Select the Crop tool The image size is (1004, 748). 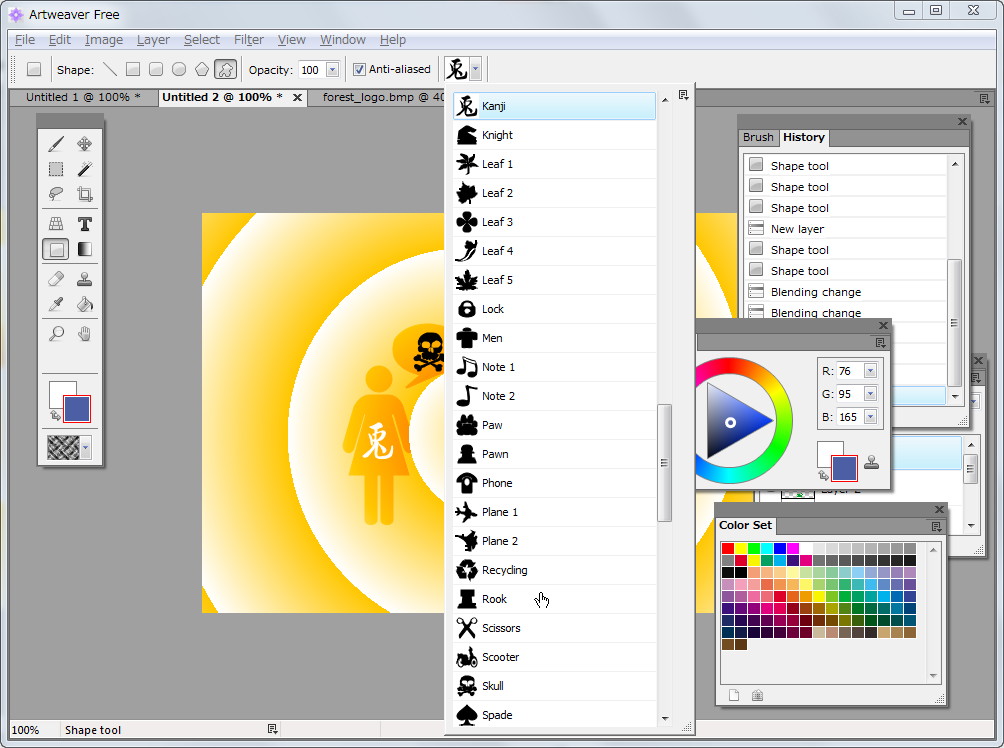click(x=84, y=193)
